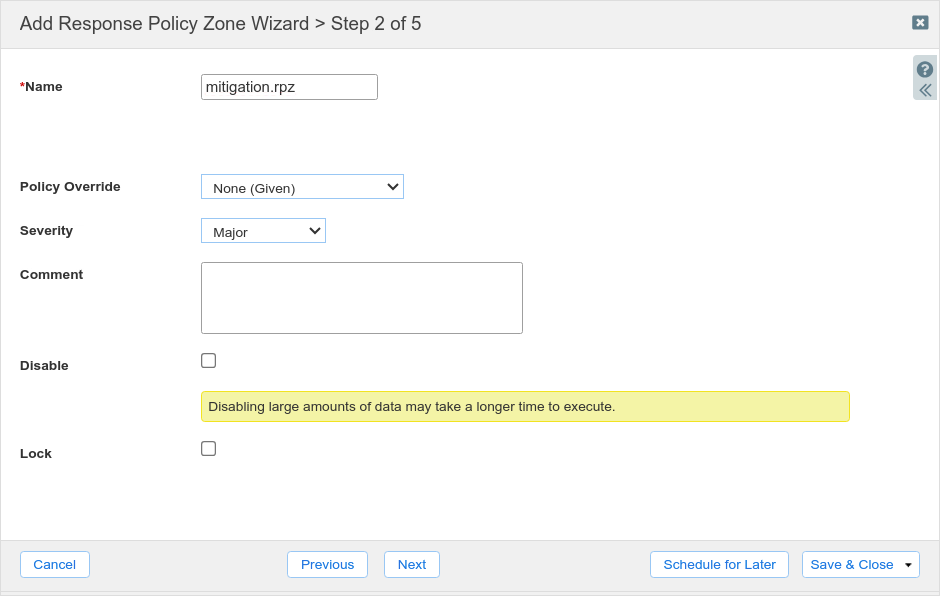
Task: Open the Policy Override dropdown
Action: tap(302, 187)
